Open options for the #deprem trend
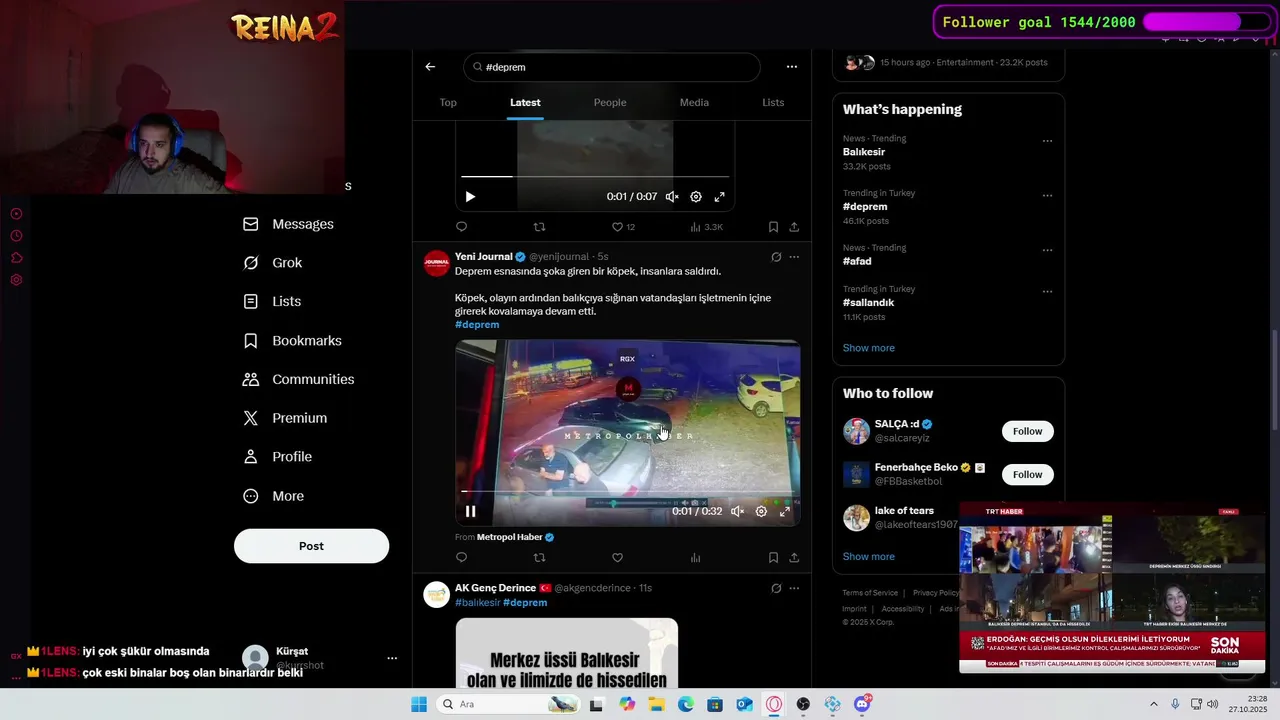The height and width of the screenshot is (720, 1280). click(x=1047, y=196)
